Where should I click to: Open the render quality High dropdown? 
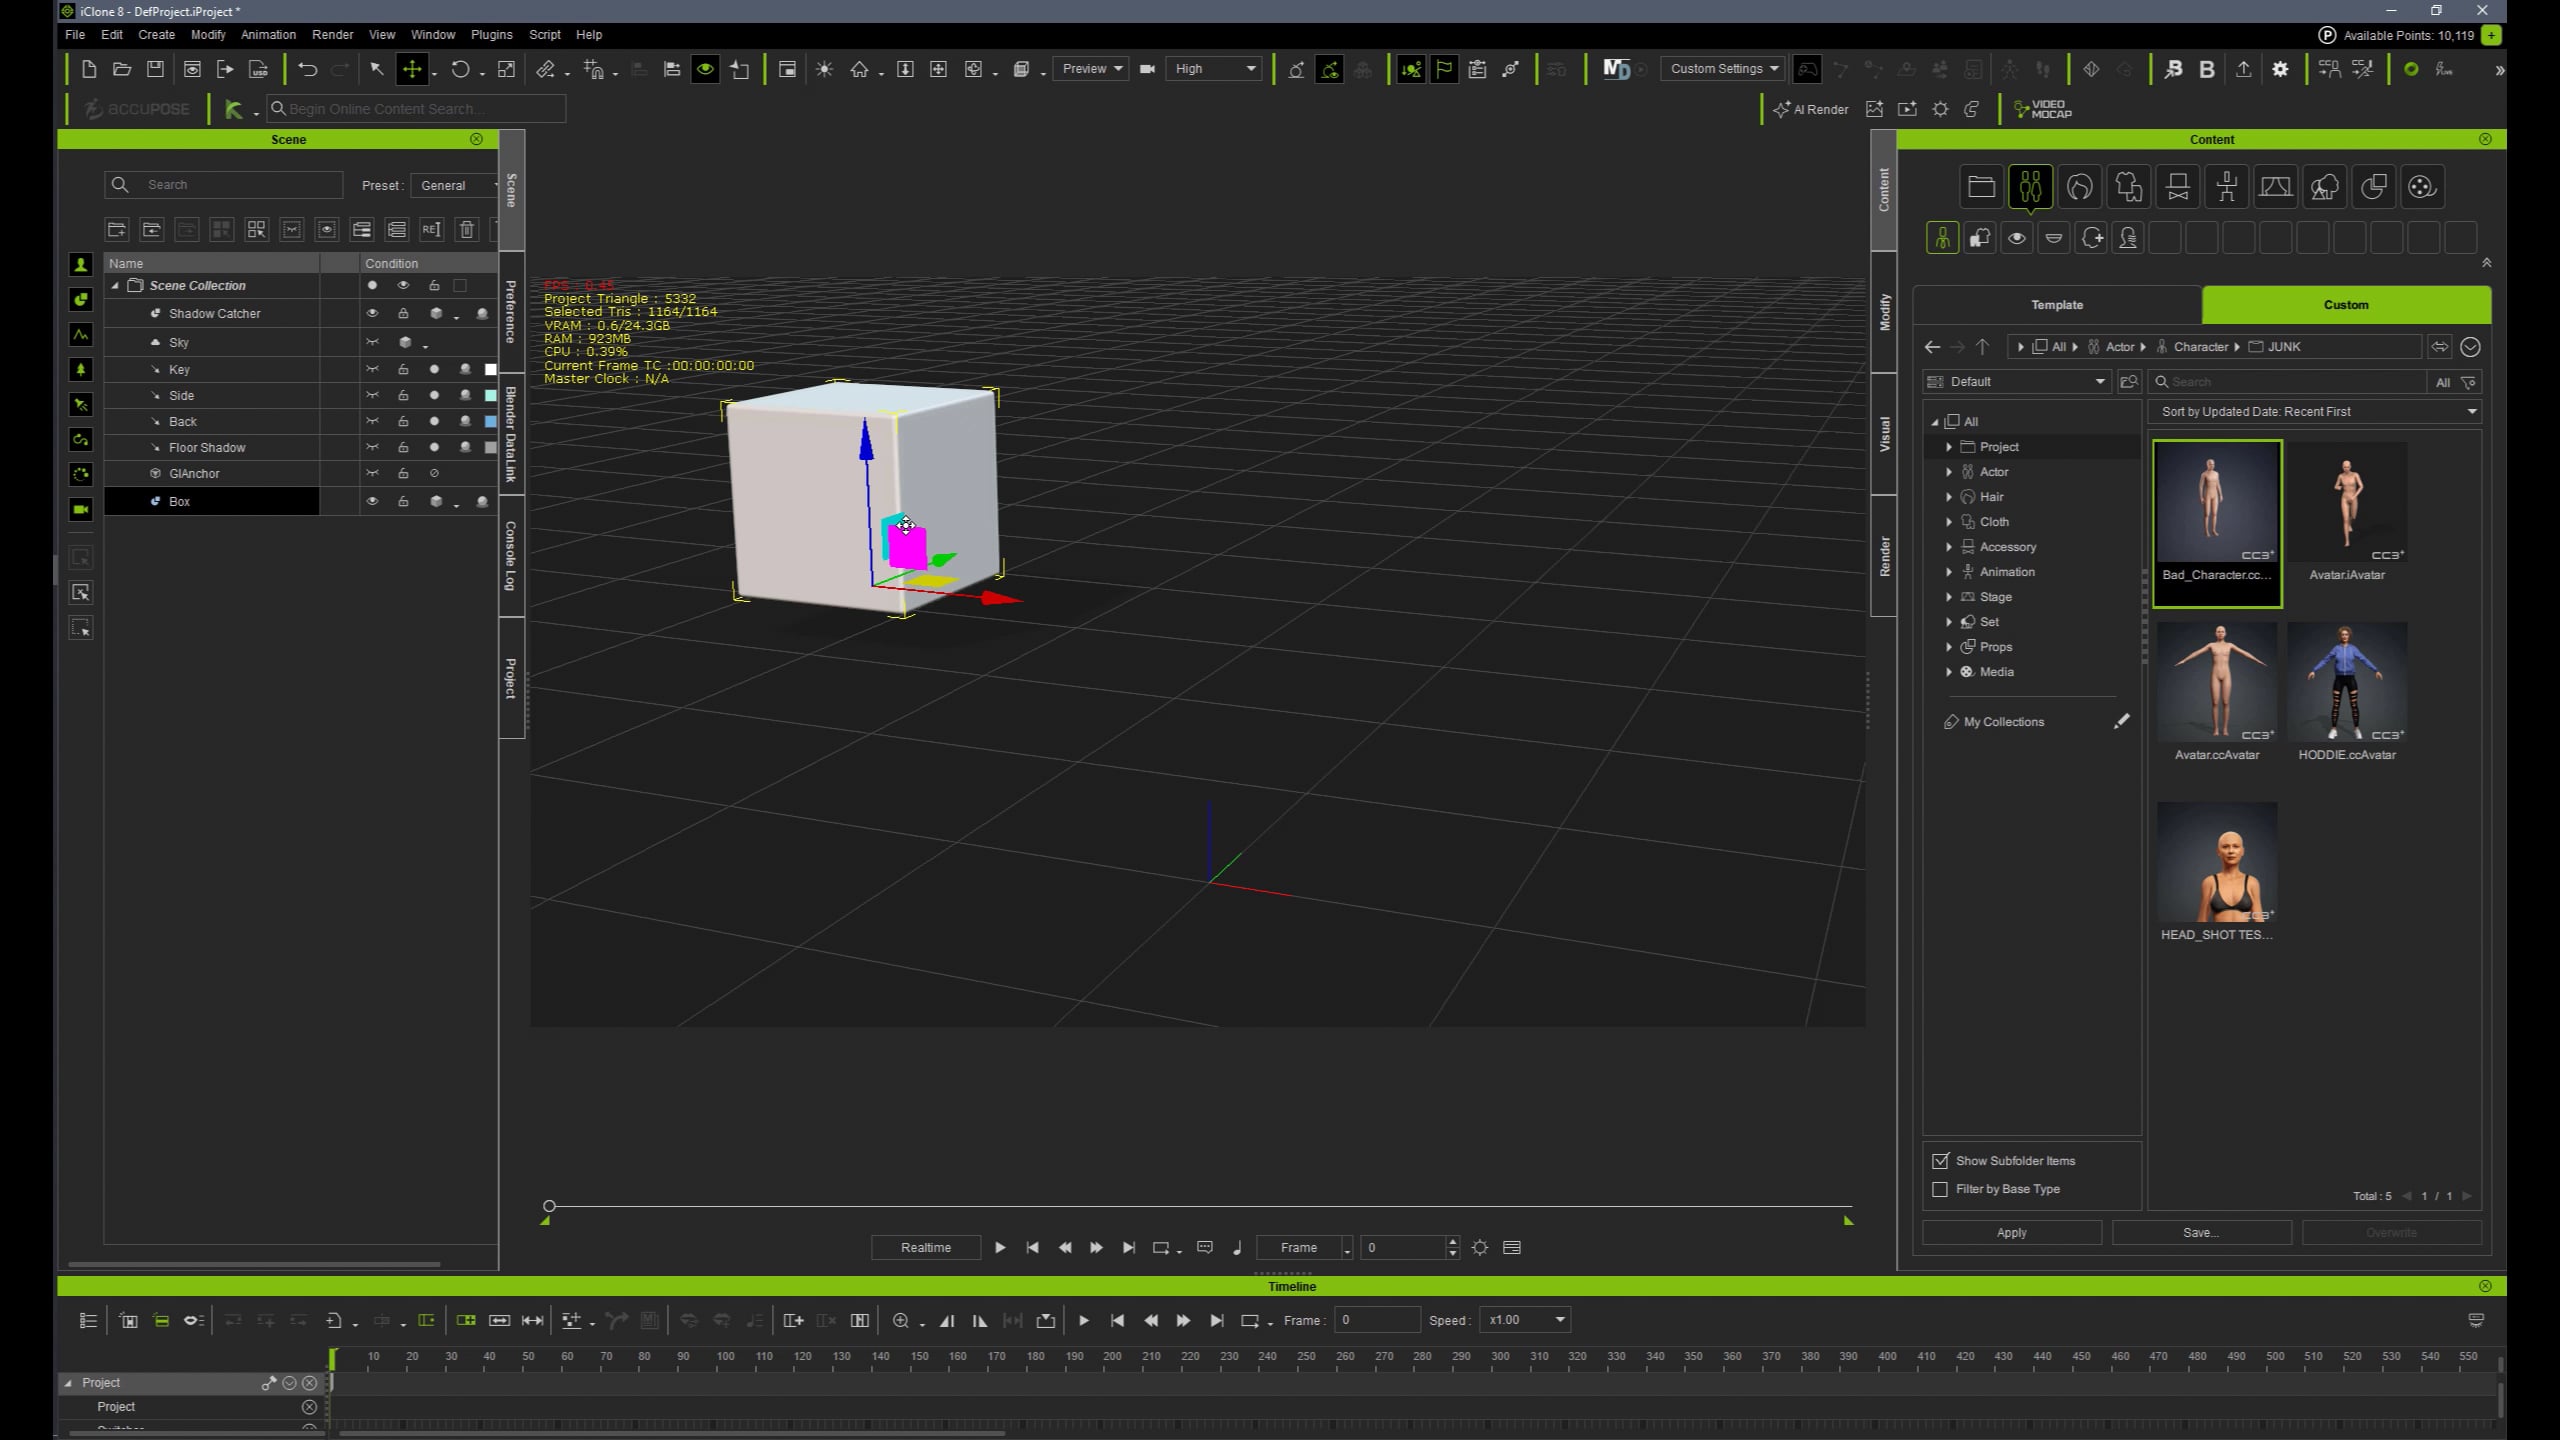1215,69
